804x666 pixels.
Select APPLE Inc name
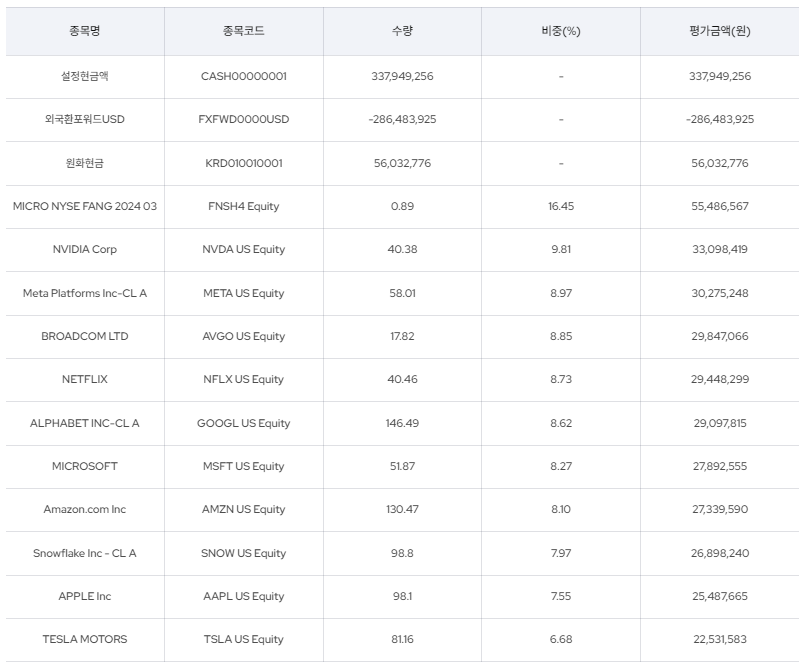pyautogui.click(x=85, y=597)
